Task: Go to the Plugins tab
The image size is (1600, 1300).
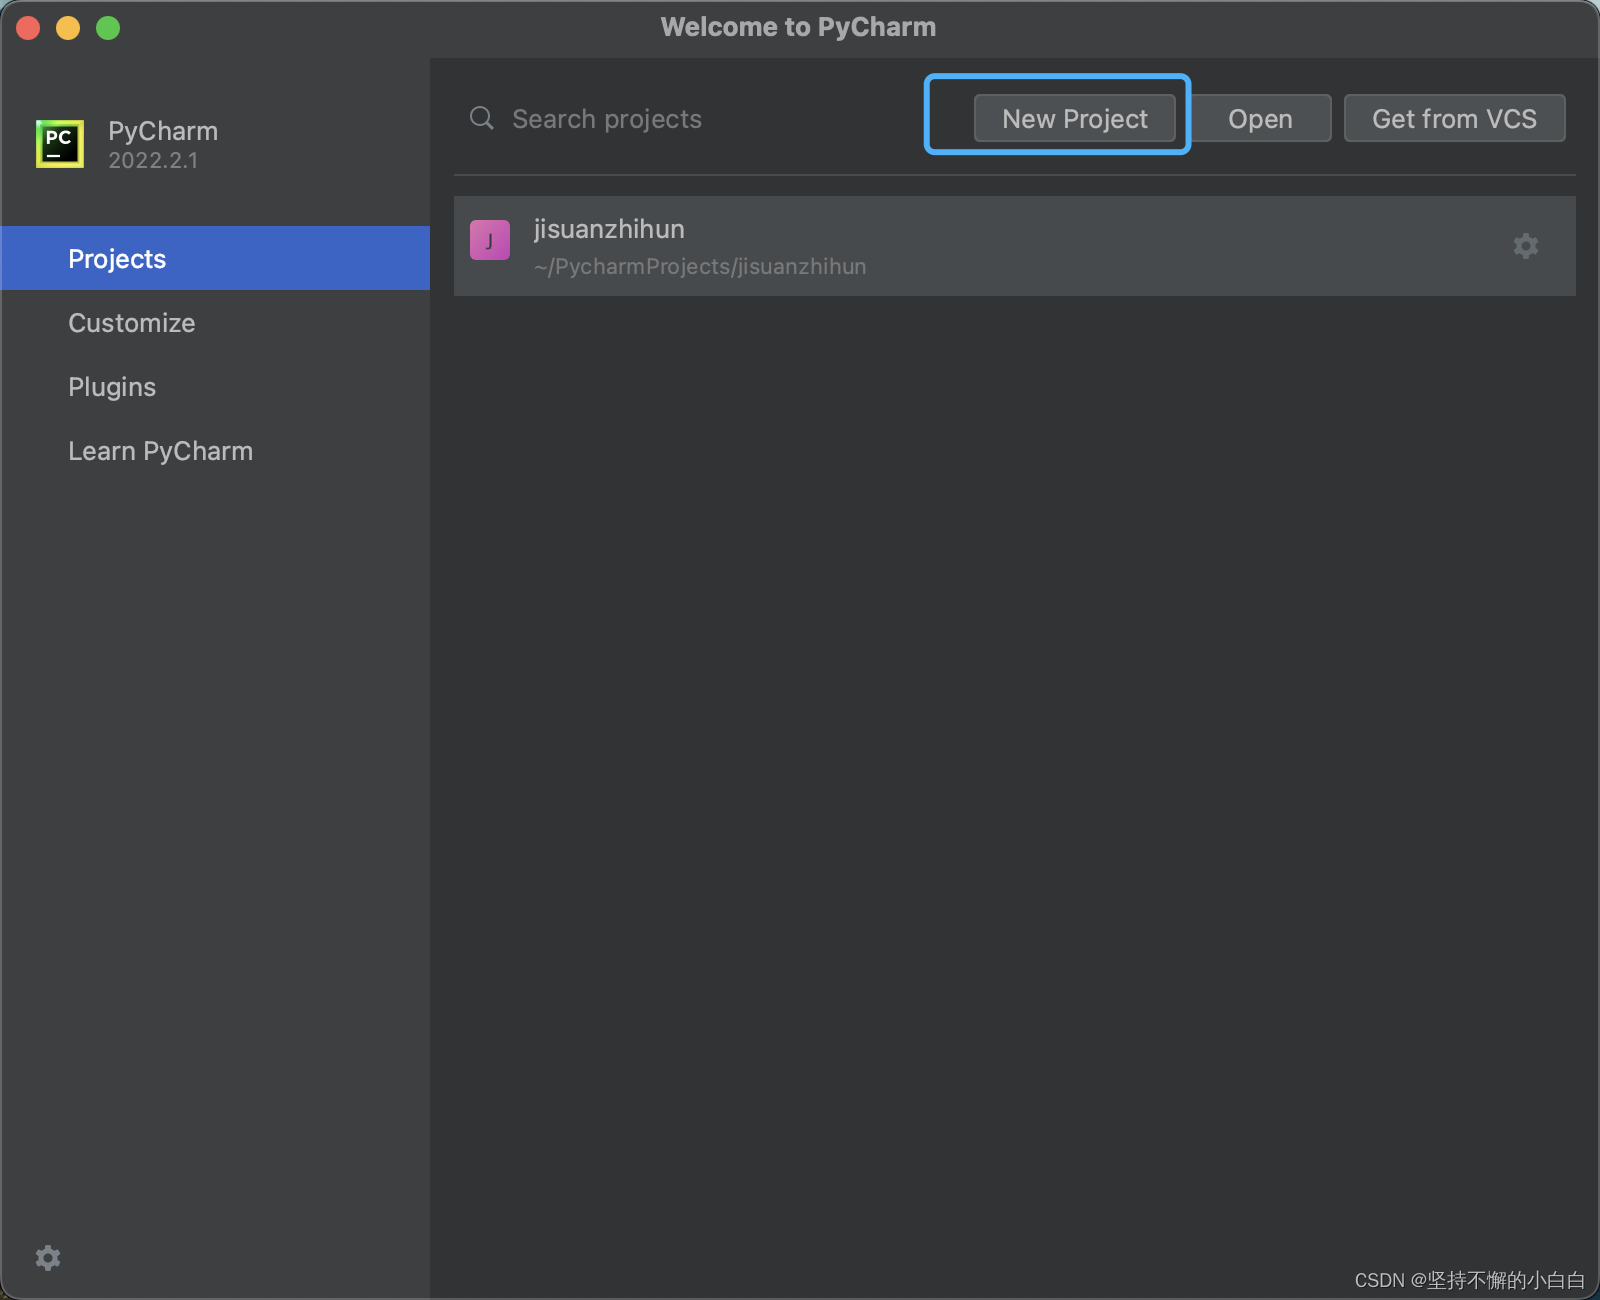Action: [x=215, y=386]
